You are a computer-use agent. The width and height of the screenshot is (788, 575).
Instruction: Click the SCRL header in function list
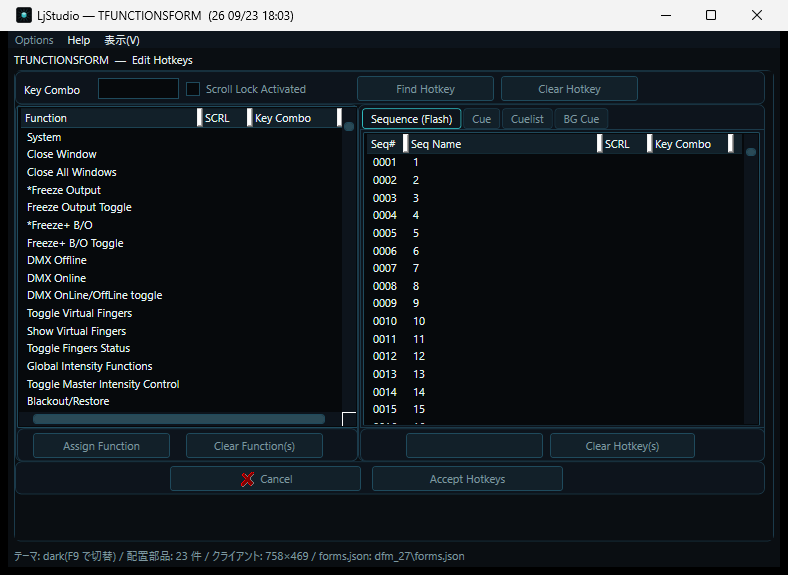coord(225,118)
